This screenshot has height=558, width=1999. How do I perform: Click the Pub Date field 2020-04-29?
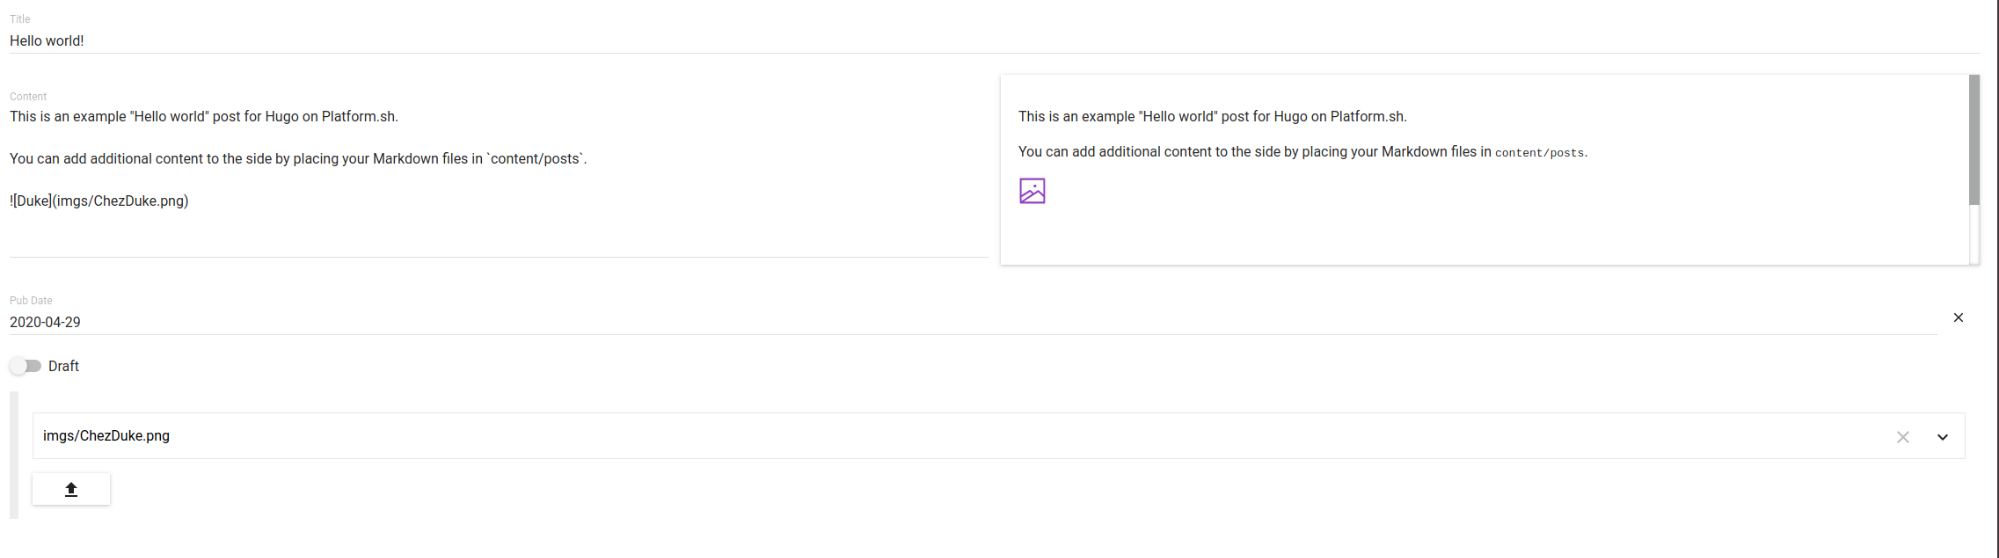[x=500, y=322]
